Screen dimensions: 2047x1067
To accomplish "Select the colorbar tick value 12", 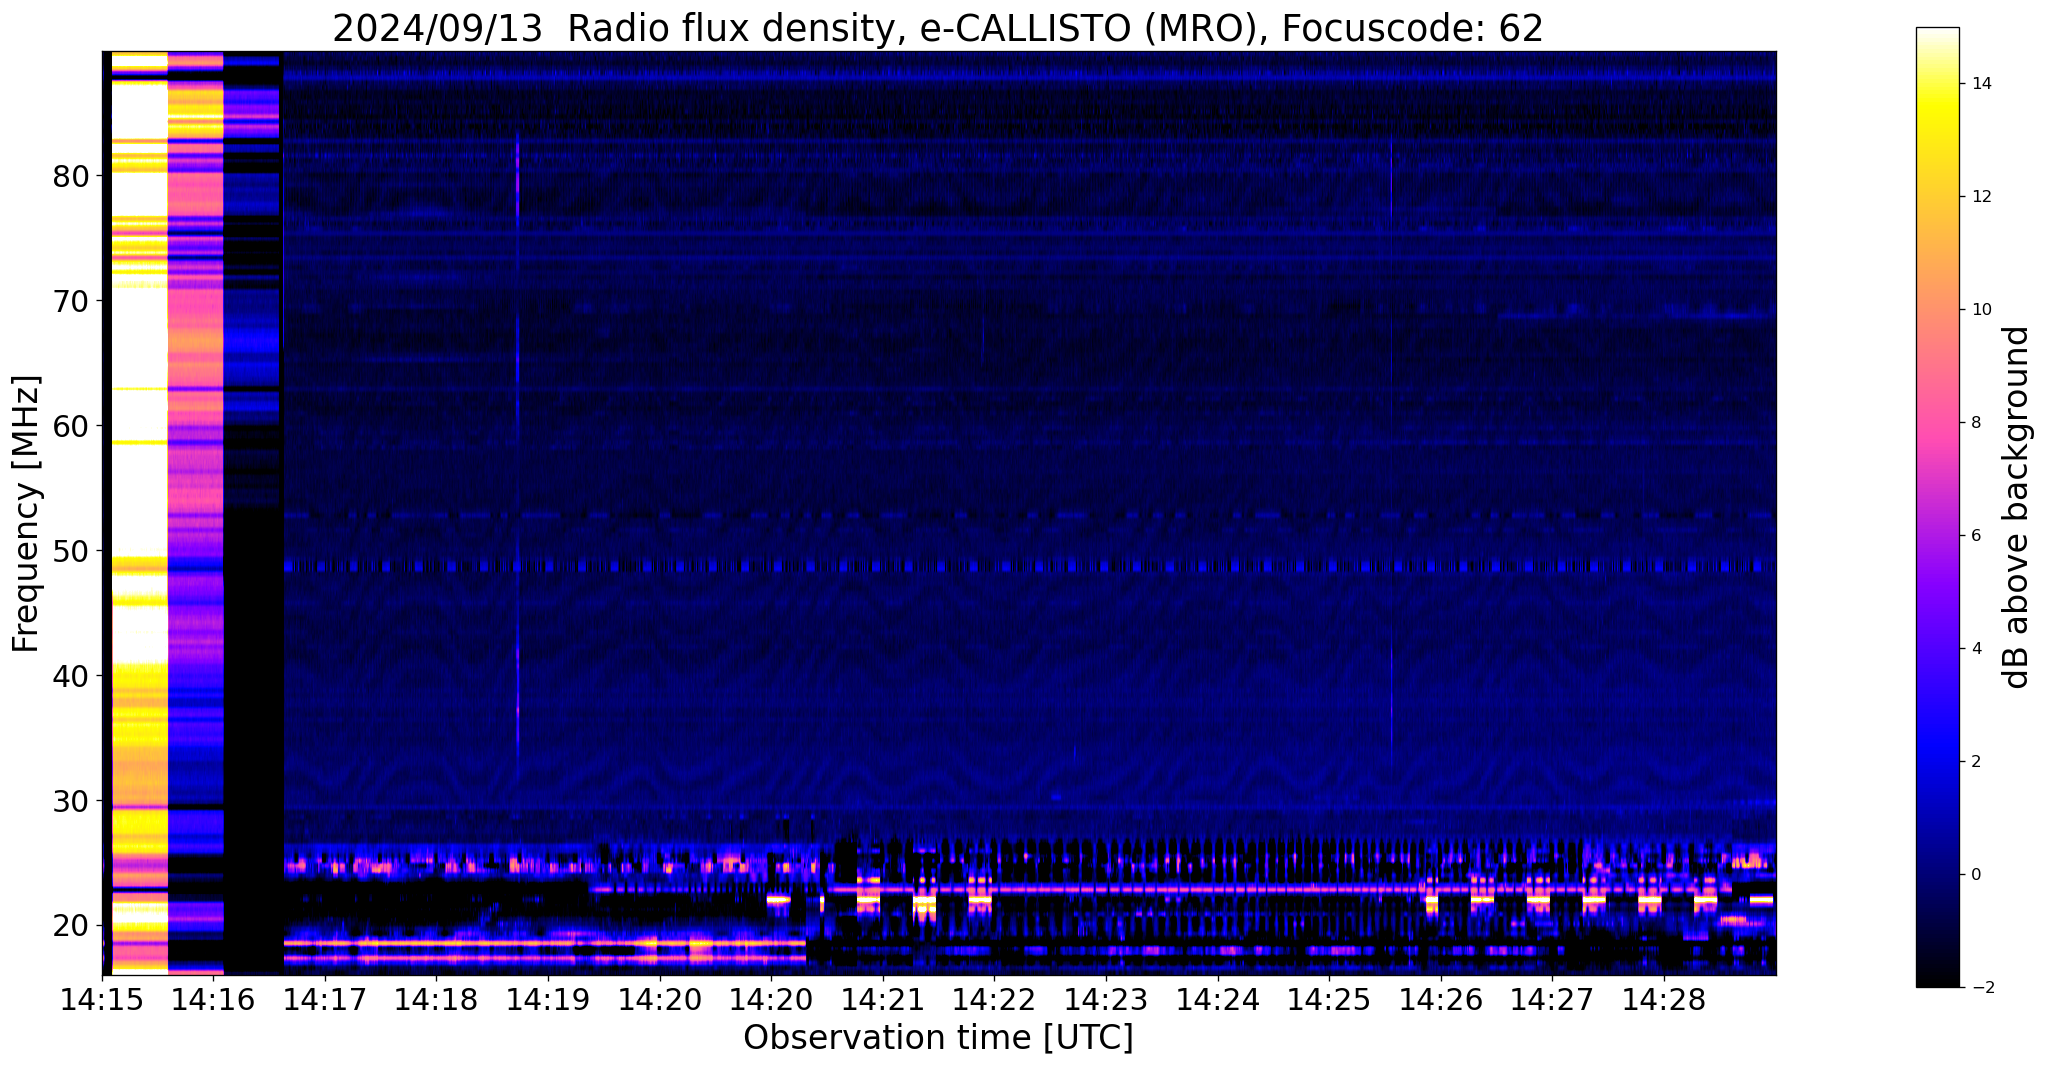I will pyautogui.click(x=1981, y=197).
